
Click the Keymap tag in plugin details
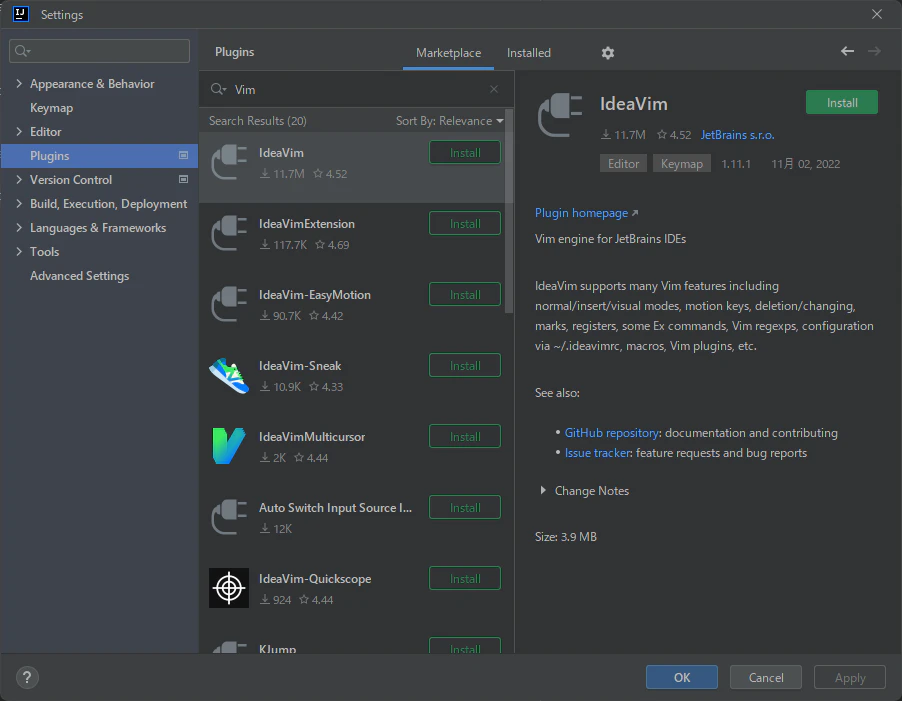(682, 163)
